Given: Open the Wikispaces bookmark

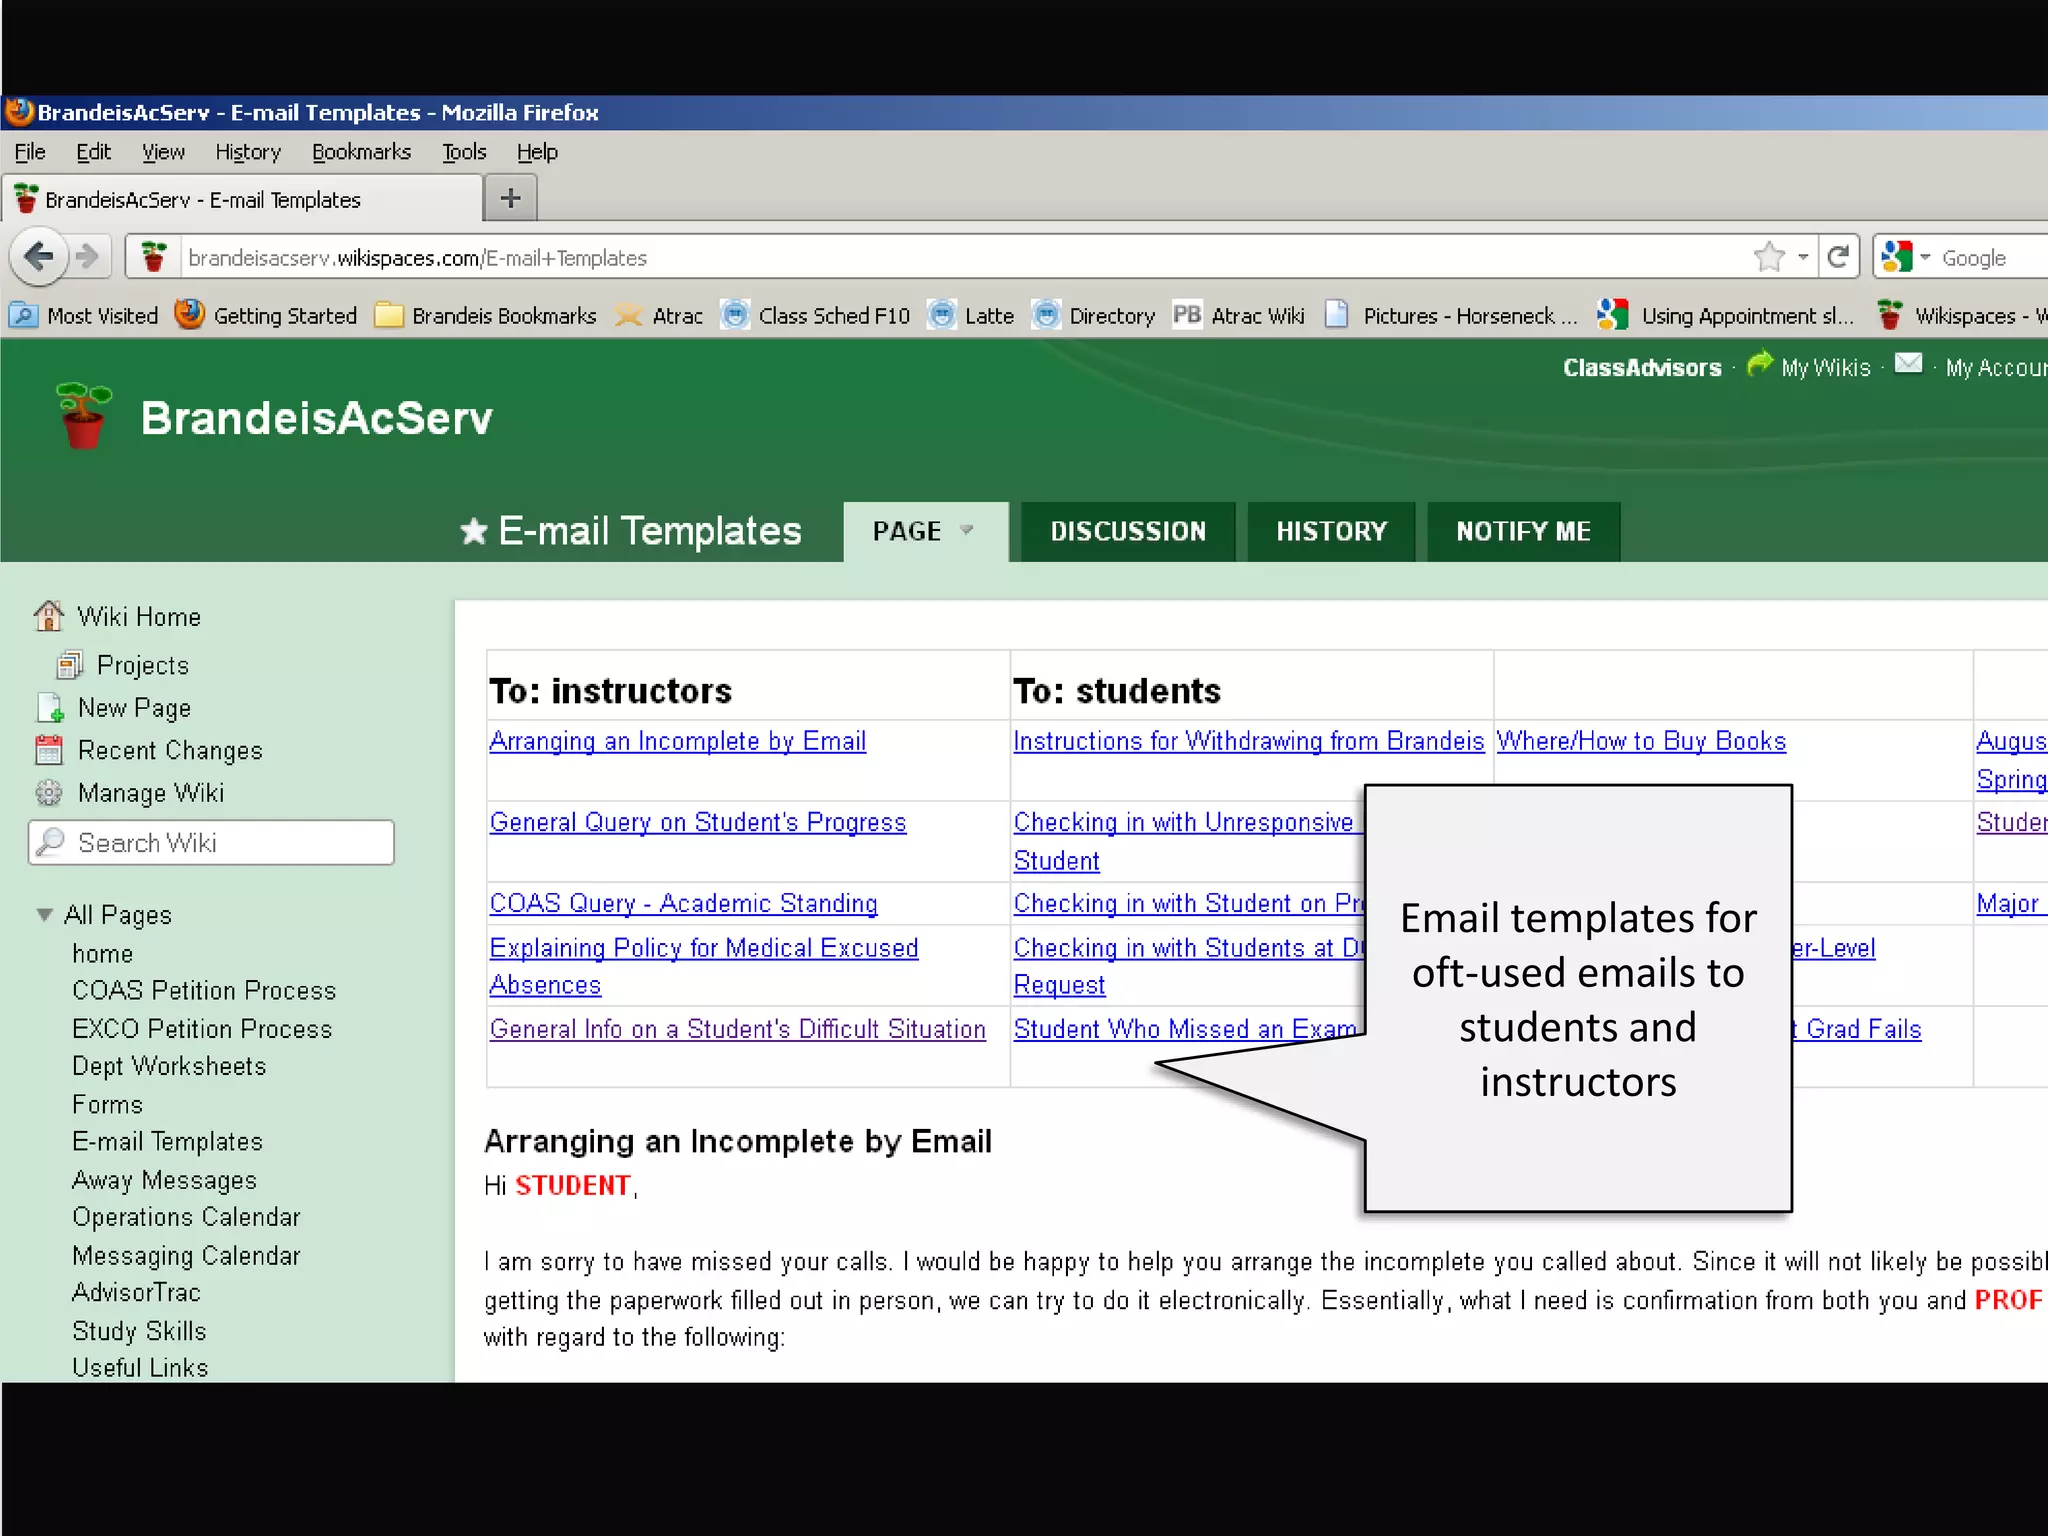Looking at the screenshot, I should point(1961,315).
